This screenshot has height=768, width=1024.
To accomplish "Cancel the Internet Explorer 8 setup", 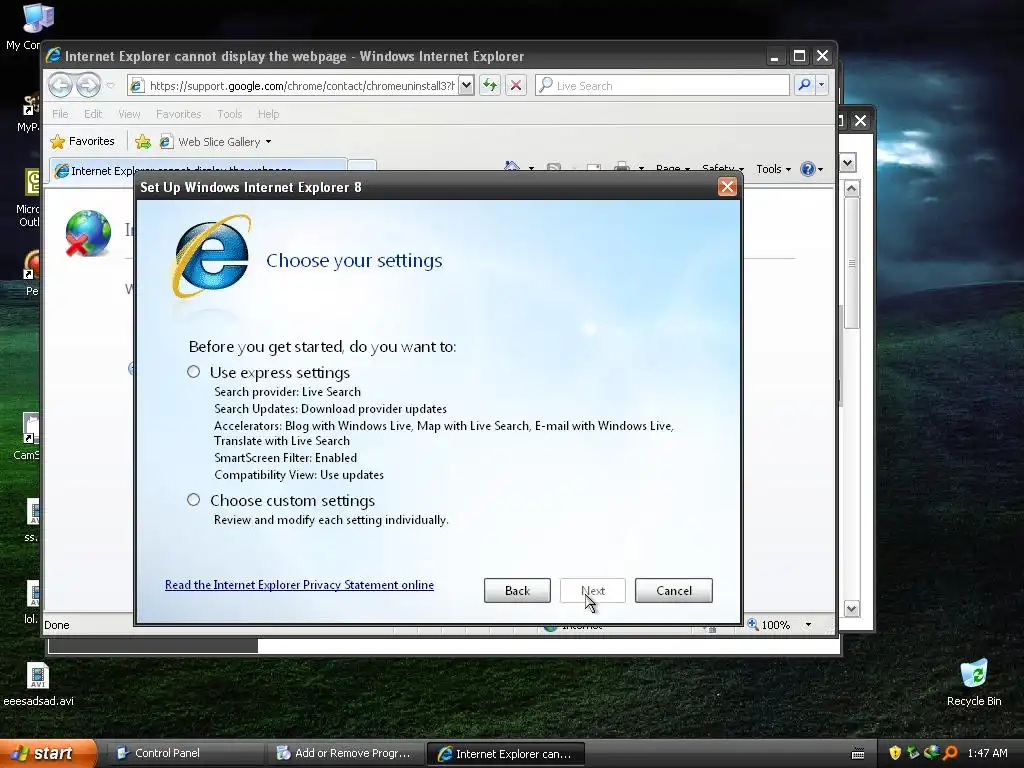I will point(673,590).
